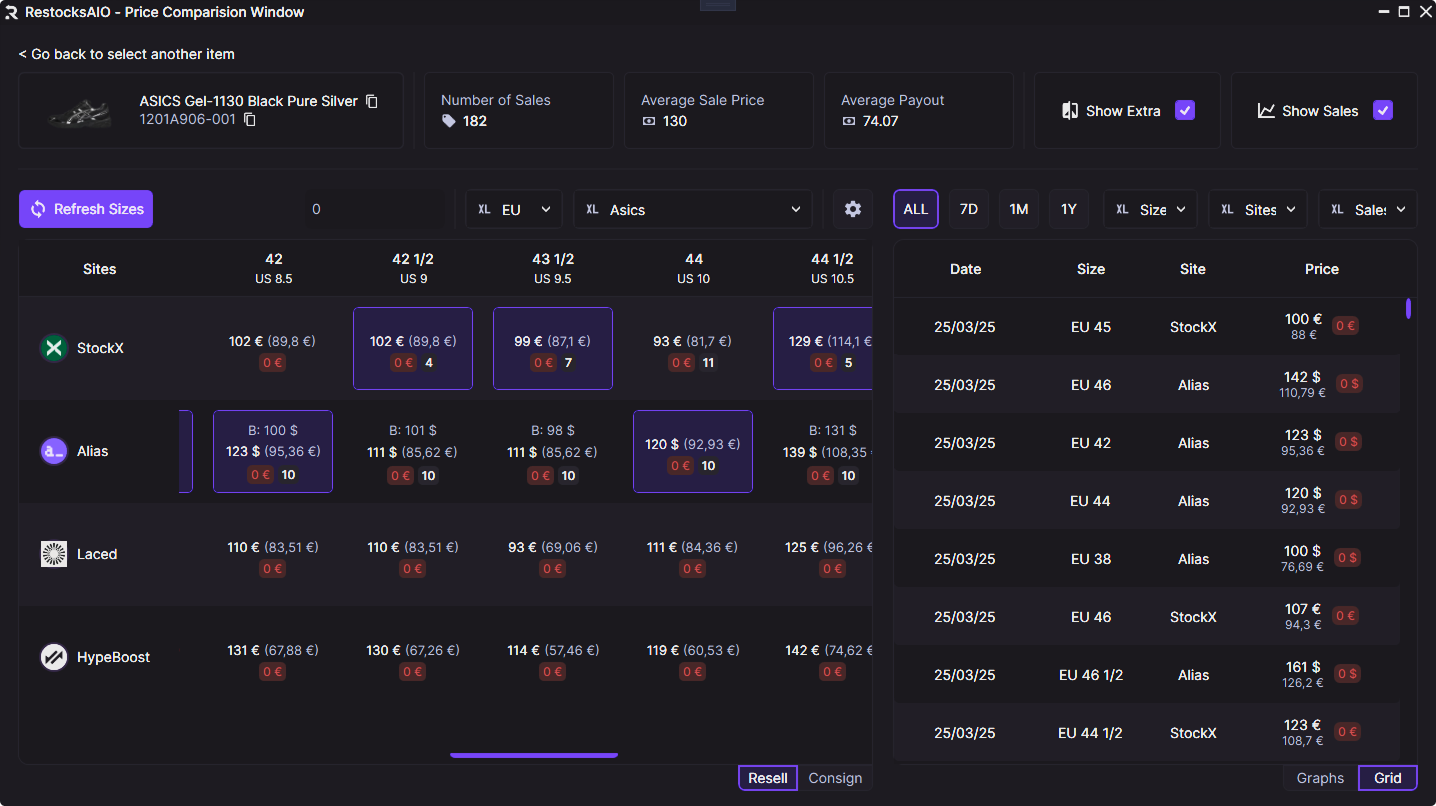Image resolution: width=1436 pixels, height=806 pixels.
Task: Click the Laced site logo
Action: [53, 554]
